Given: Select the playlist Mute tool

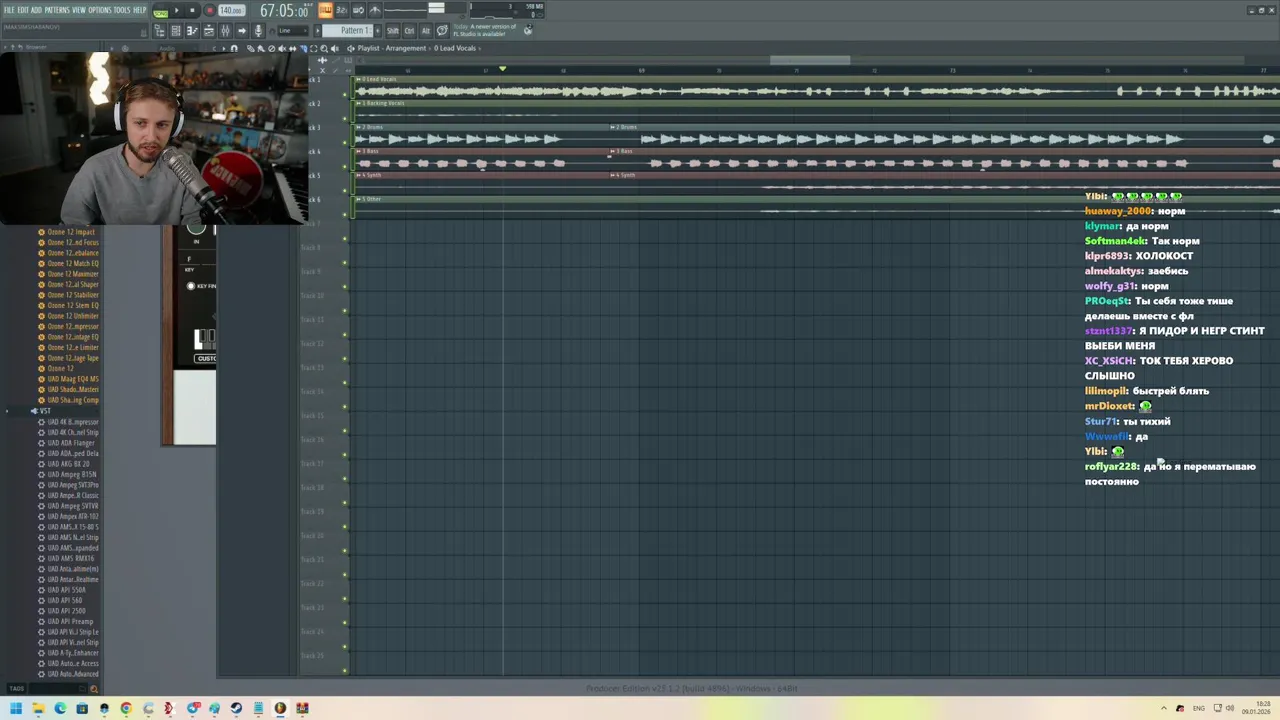Looking at the screenshot, I should [x=282, y=48].
